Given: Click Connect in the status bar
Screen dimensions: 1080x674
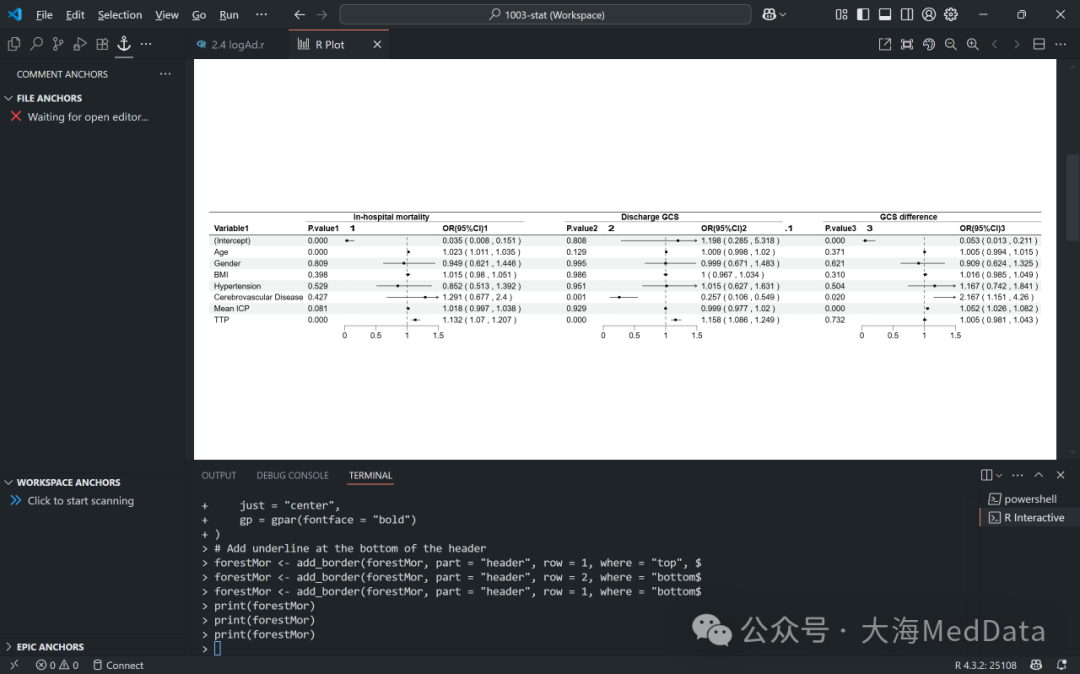Looking at the screenshot, I should tap(118, 665).
